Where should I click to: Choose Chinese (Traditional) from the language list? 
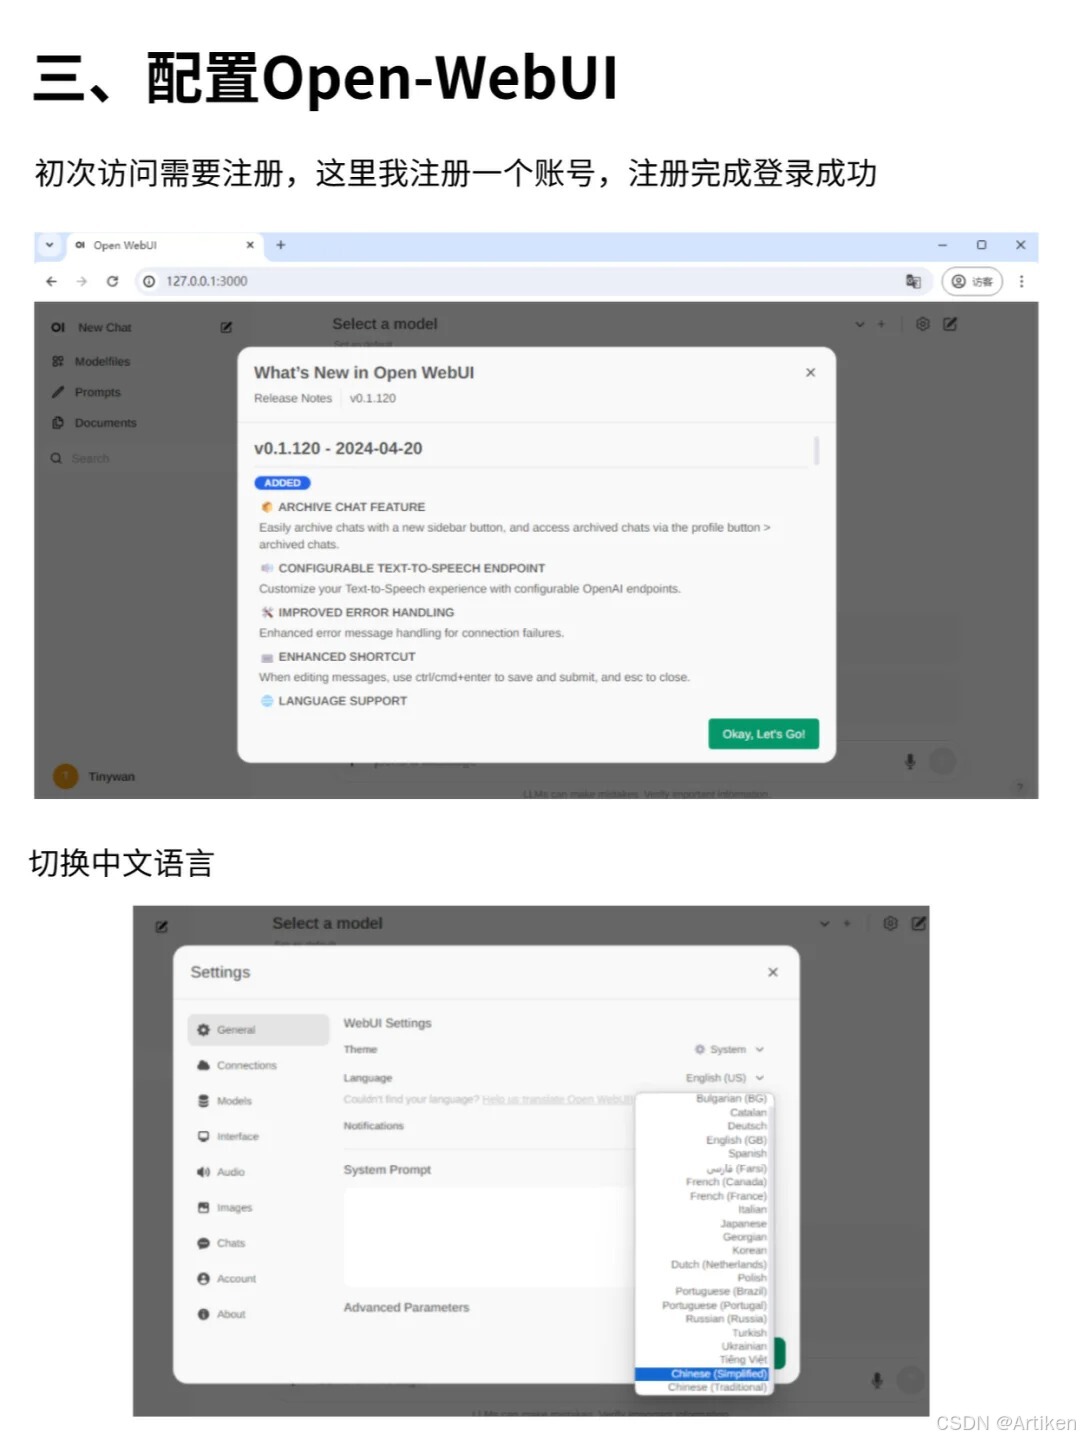point(704,1387)
